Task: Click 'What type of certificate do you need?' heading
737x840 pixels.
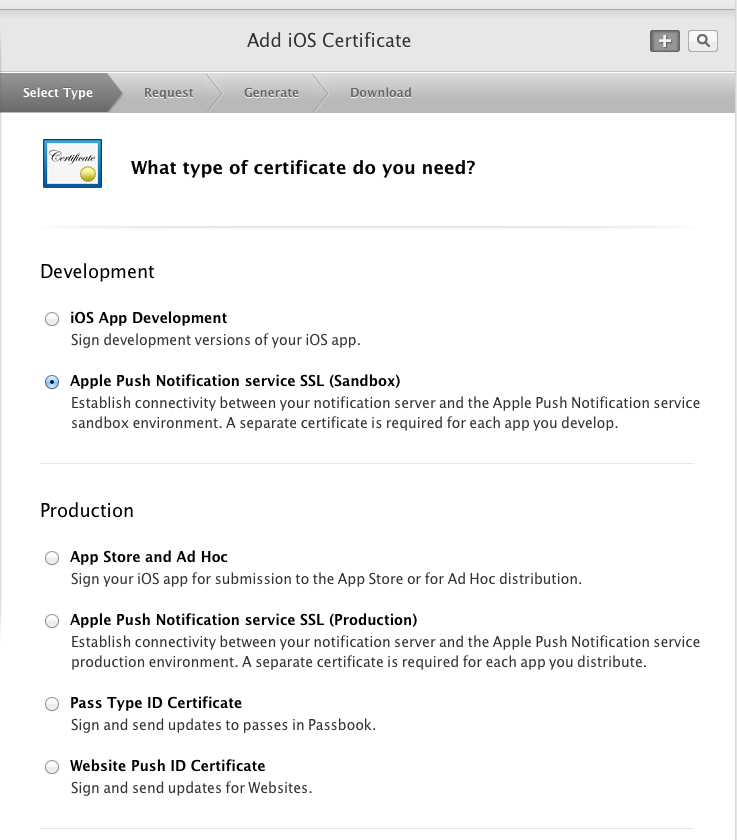Action: coord(303,168)
